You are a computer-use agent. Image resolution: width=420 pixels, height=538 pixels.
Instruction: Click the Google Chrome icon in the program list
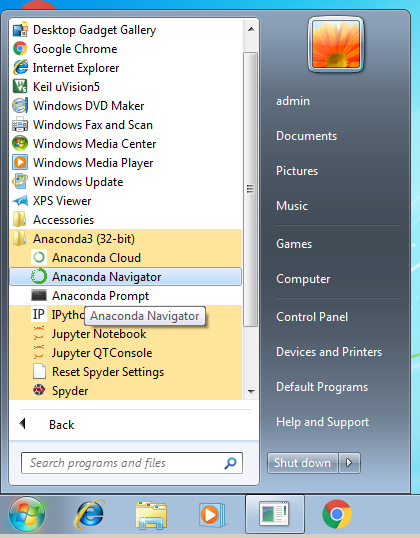pyautogui.click(x=20, y=48)
